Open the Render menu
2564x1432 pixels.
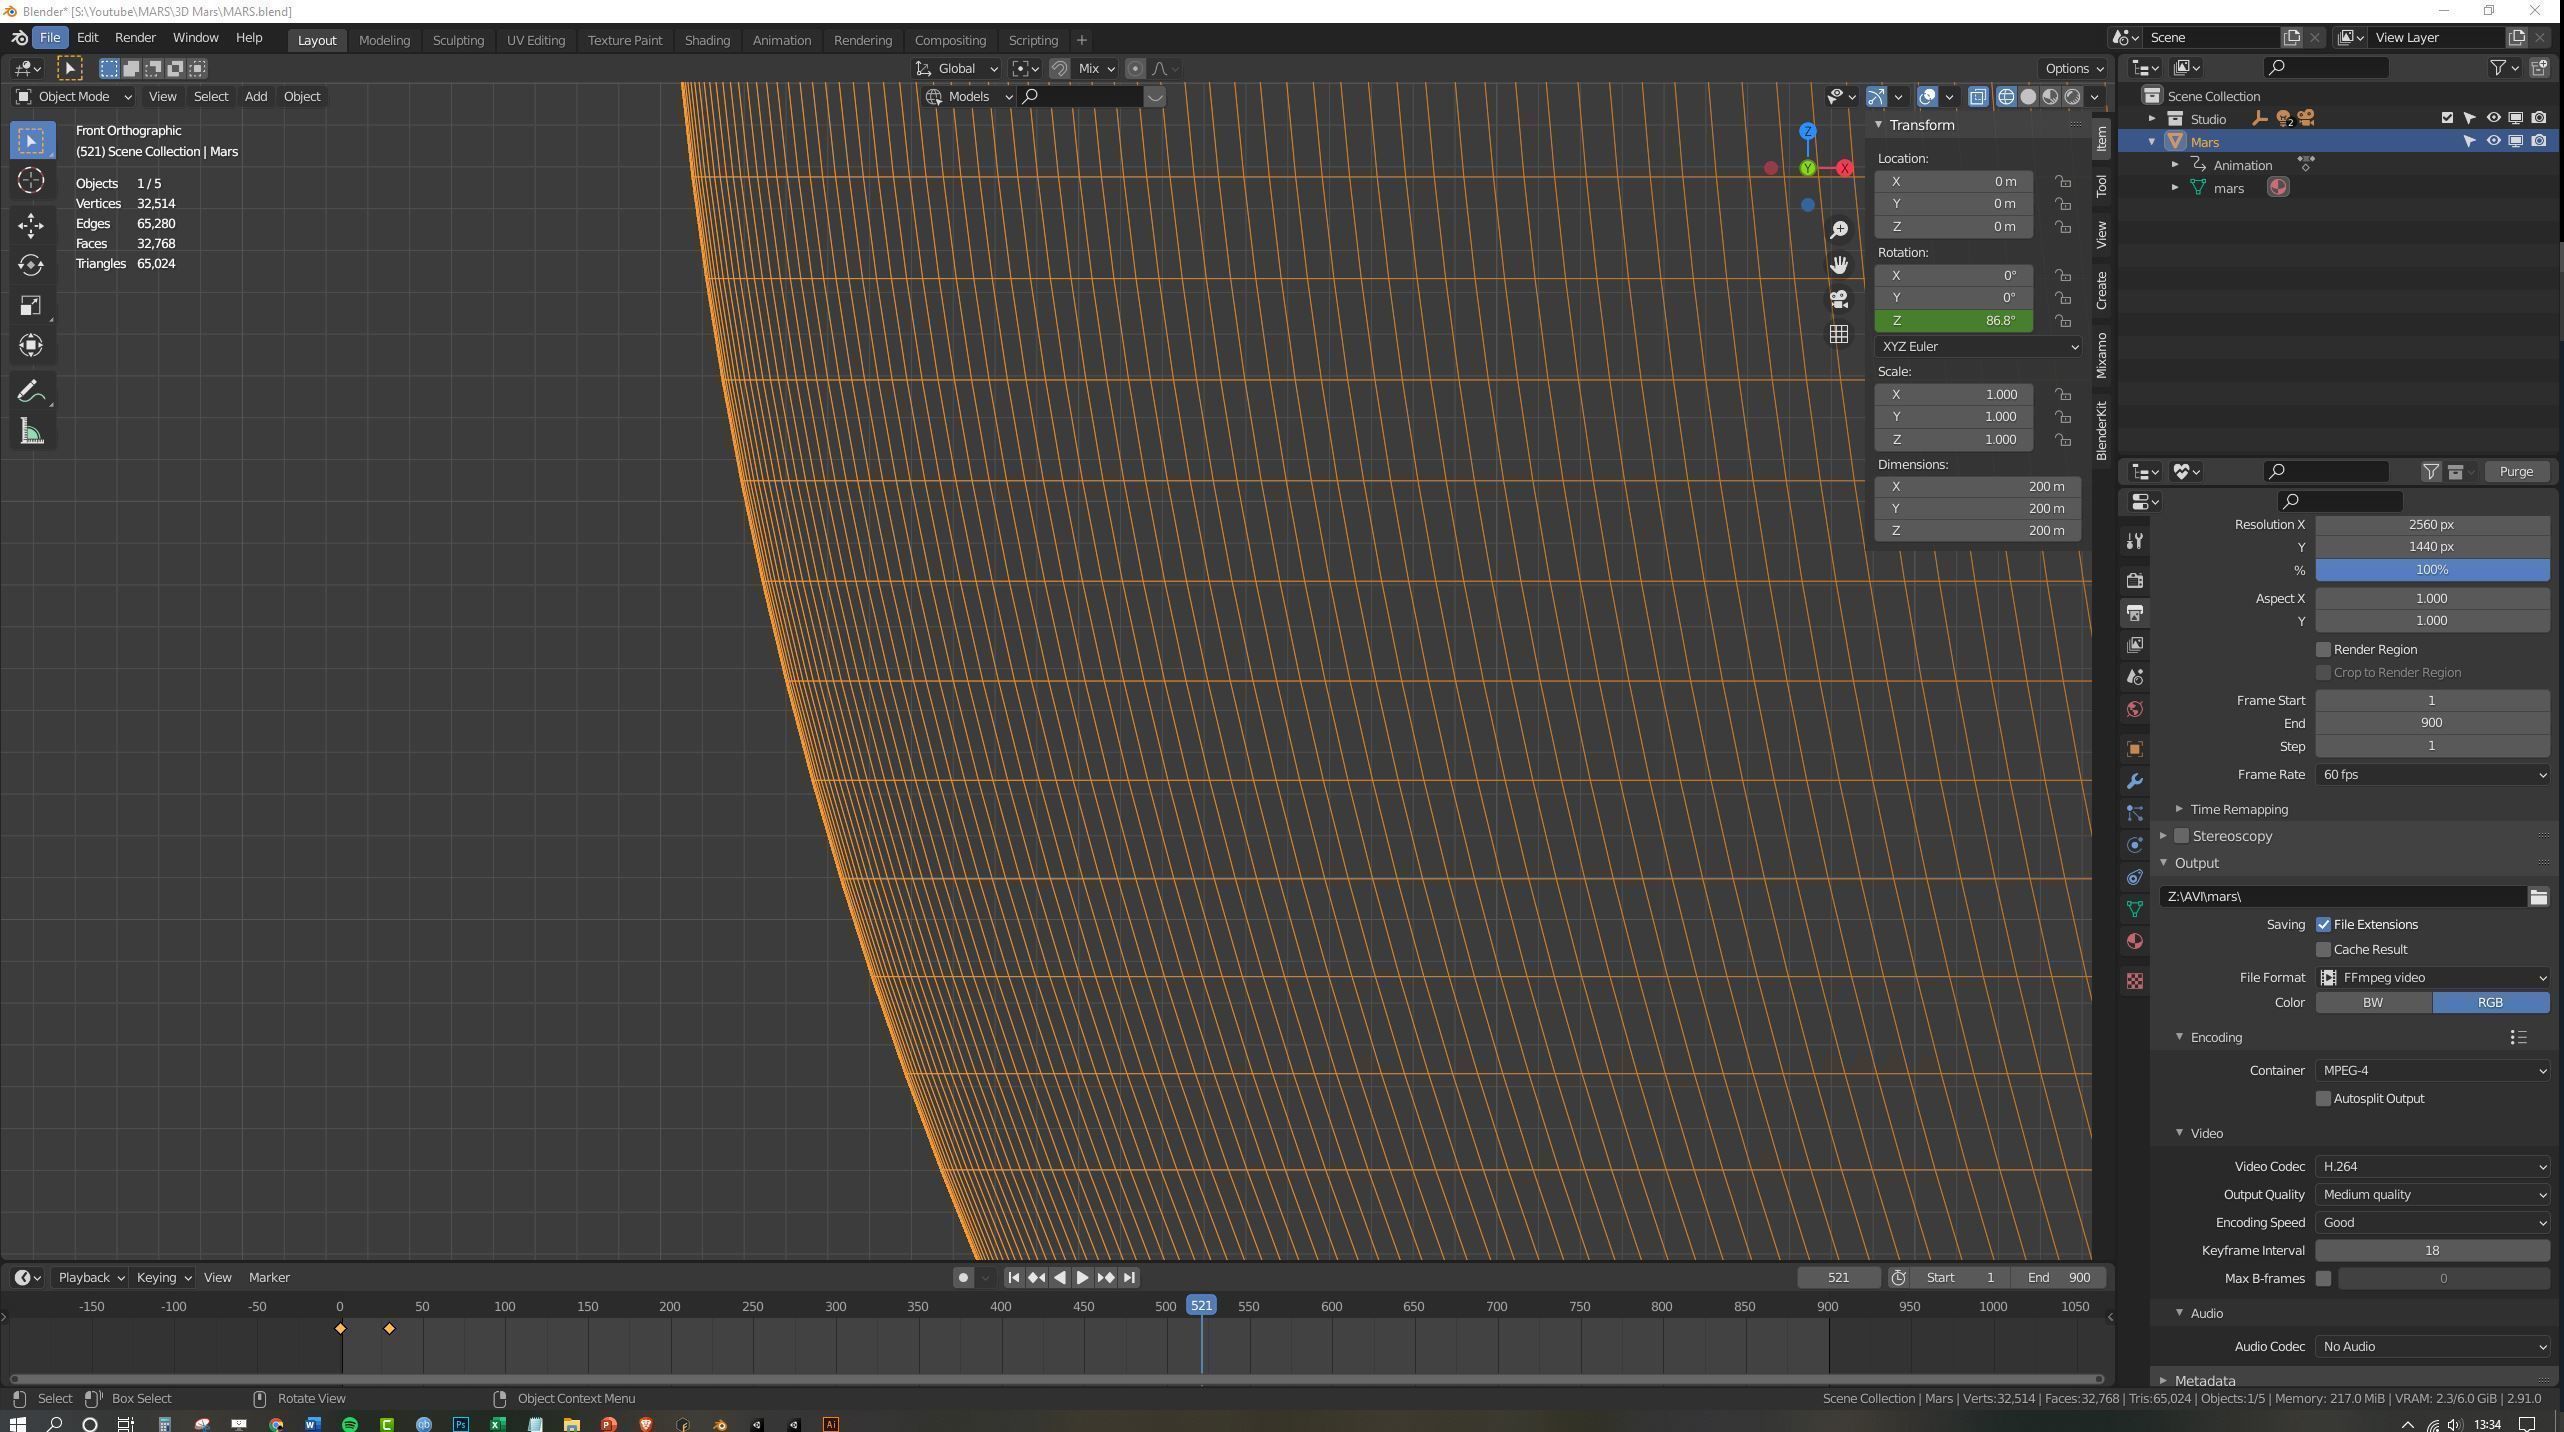pos(135,37)
